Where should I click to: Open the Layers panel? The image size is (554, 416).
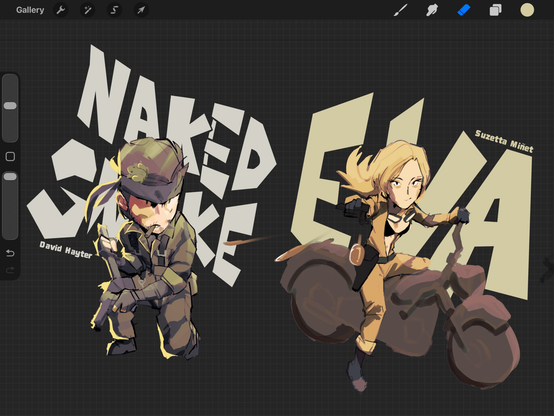point(495,10)
